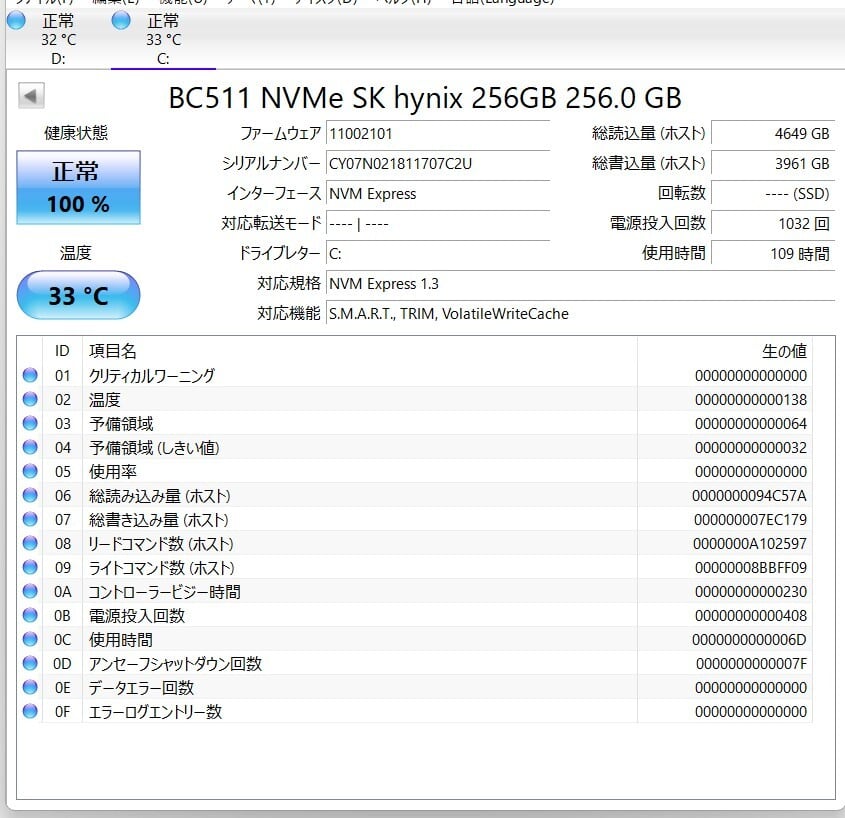
Task: Click the 電源投入回数 1032 回 field
Action: click(772, 224)
